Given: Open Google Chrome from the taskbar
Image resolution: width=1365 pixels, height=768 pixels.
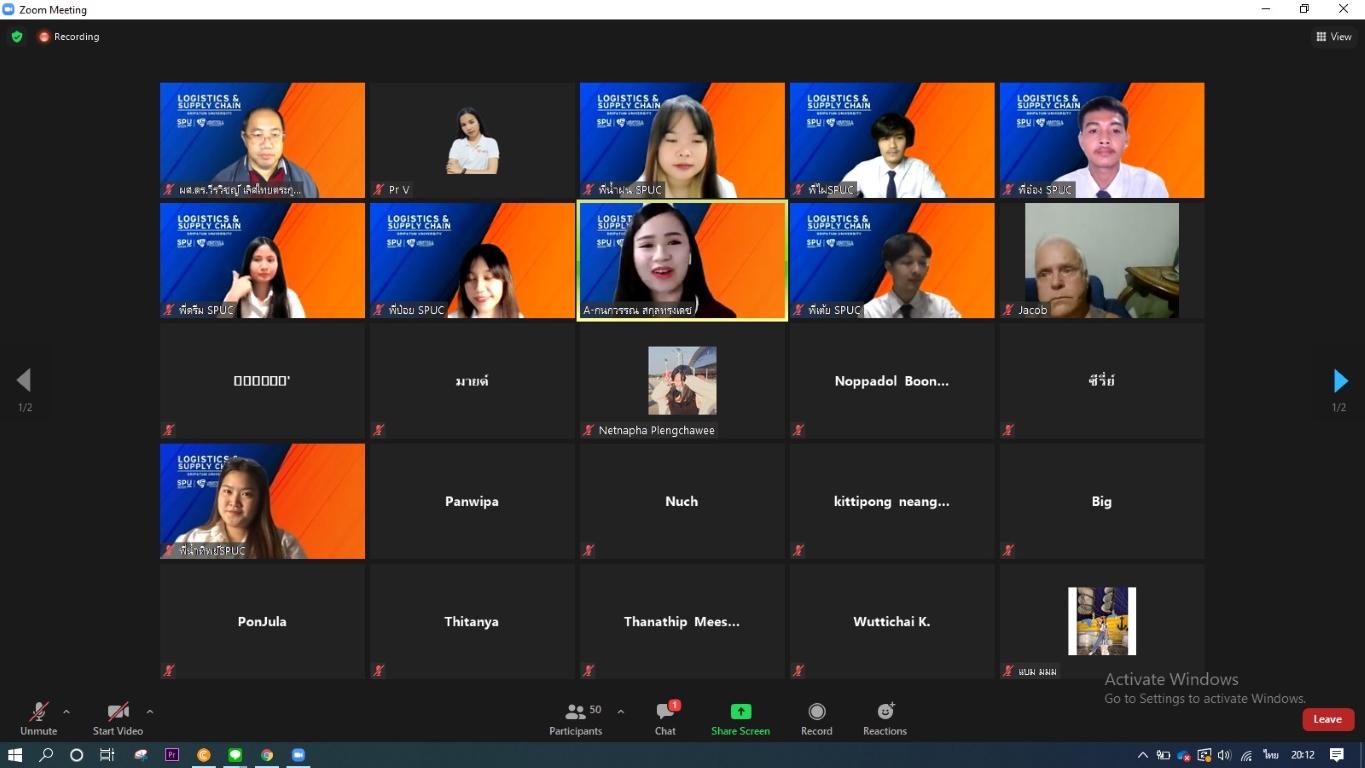Looking at the screenshot, I should click(267, 755).
